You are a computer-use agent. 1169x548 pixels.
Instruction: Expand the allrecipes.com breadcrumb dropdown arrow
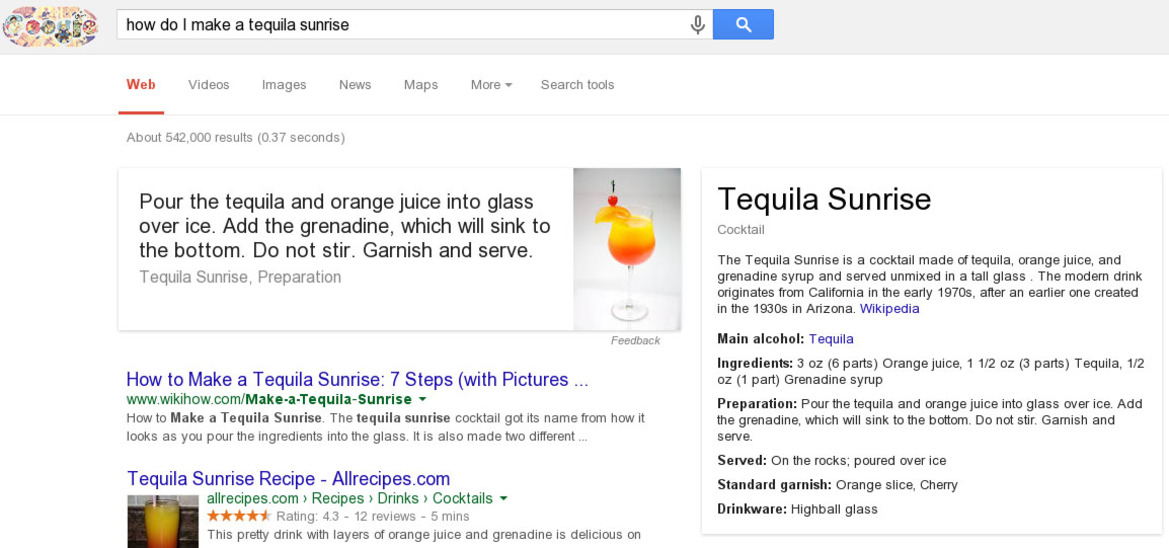pyautogui.click(x=503, y=498)
